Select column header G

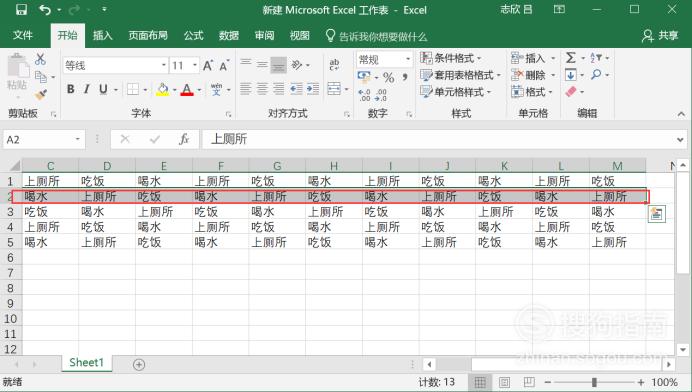coord(277,166)
